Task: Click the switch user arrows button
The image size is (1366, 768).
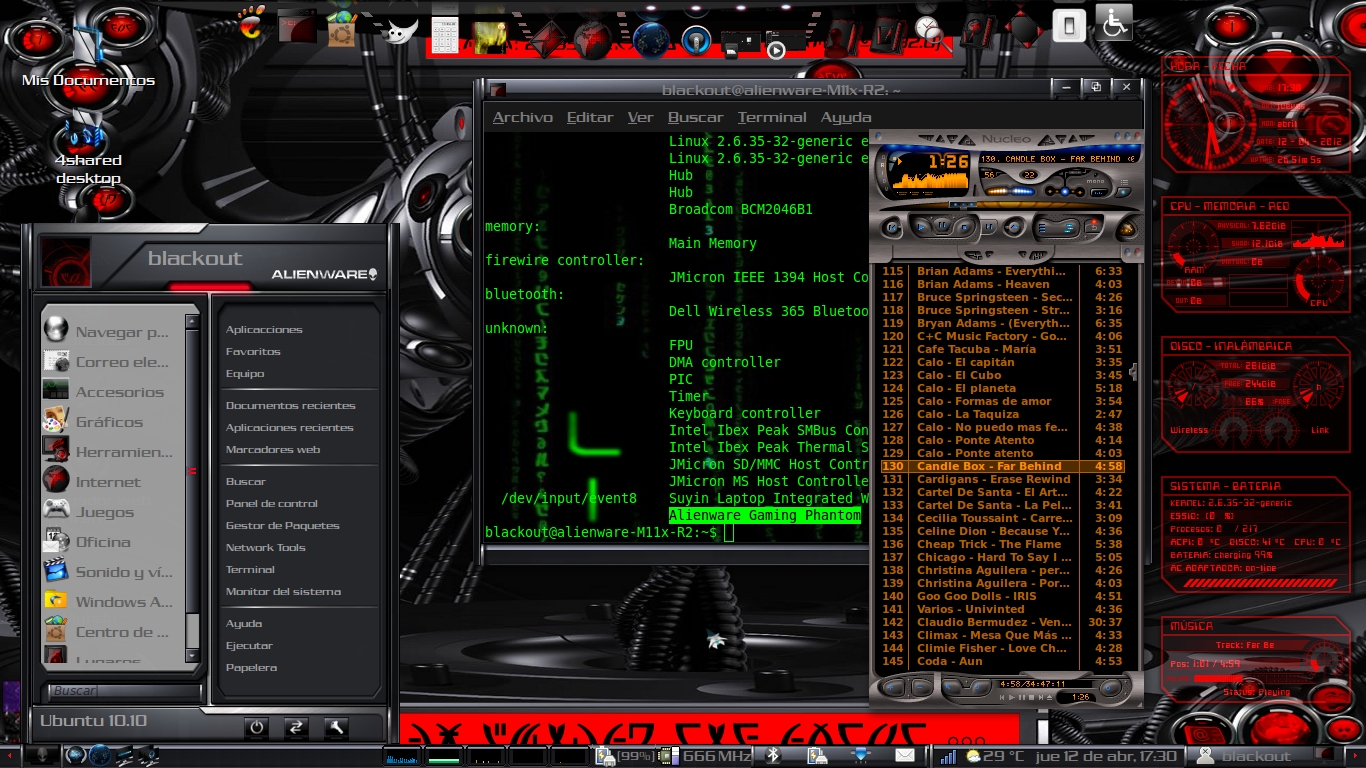Action: (x=296, y=728)
